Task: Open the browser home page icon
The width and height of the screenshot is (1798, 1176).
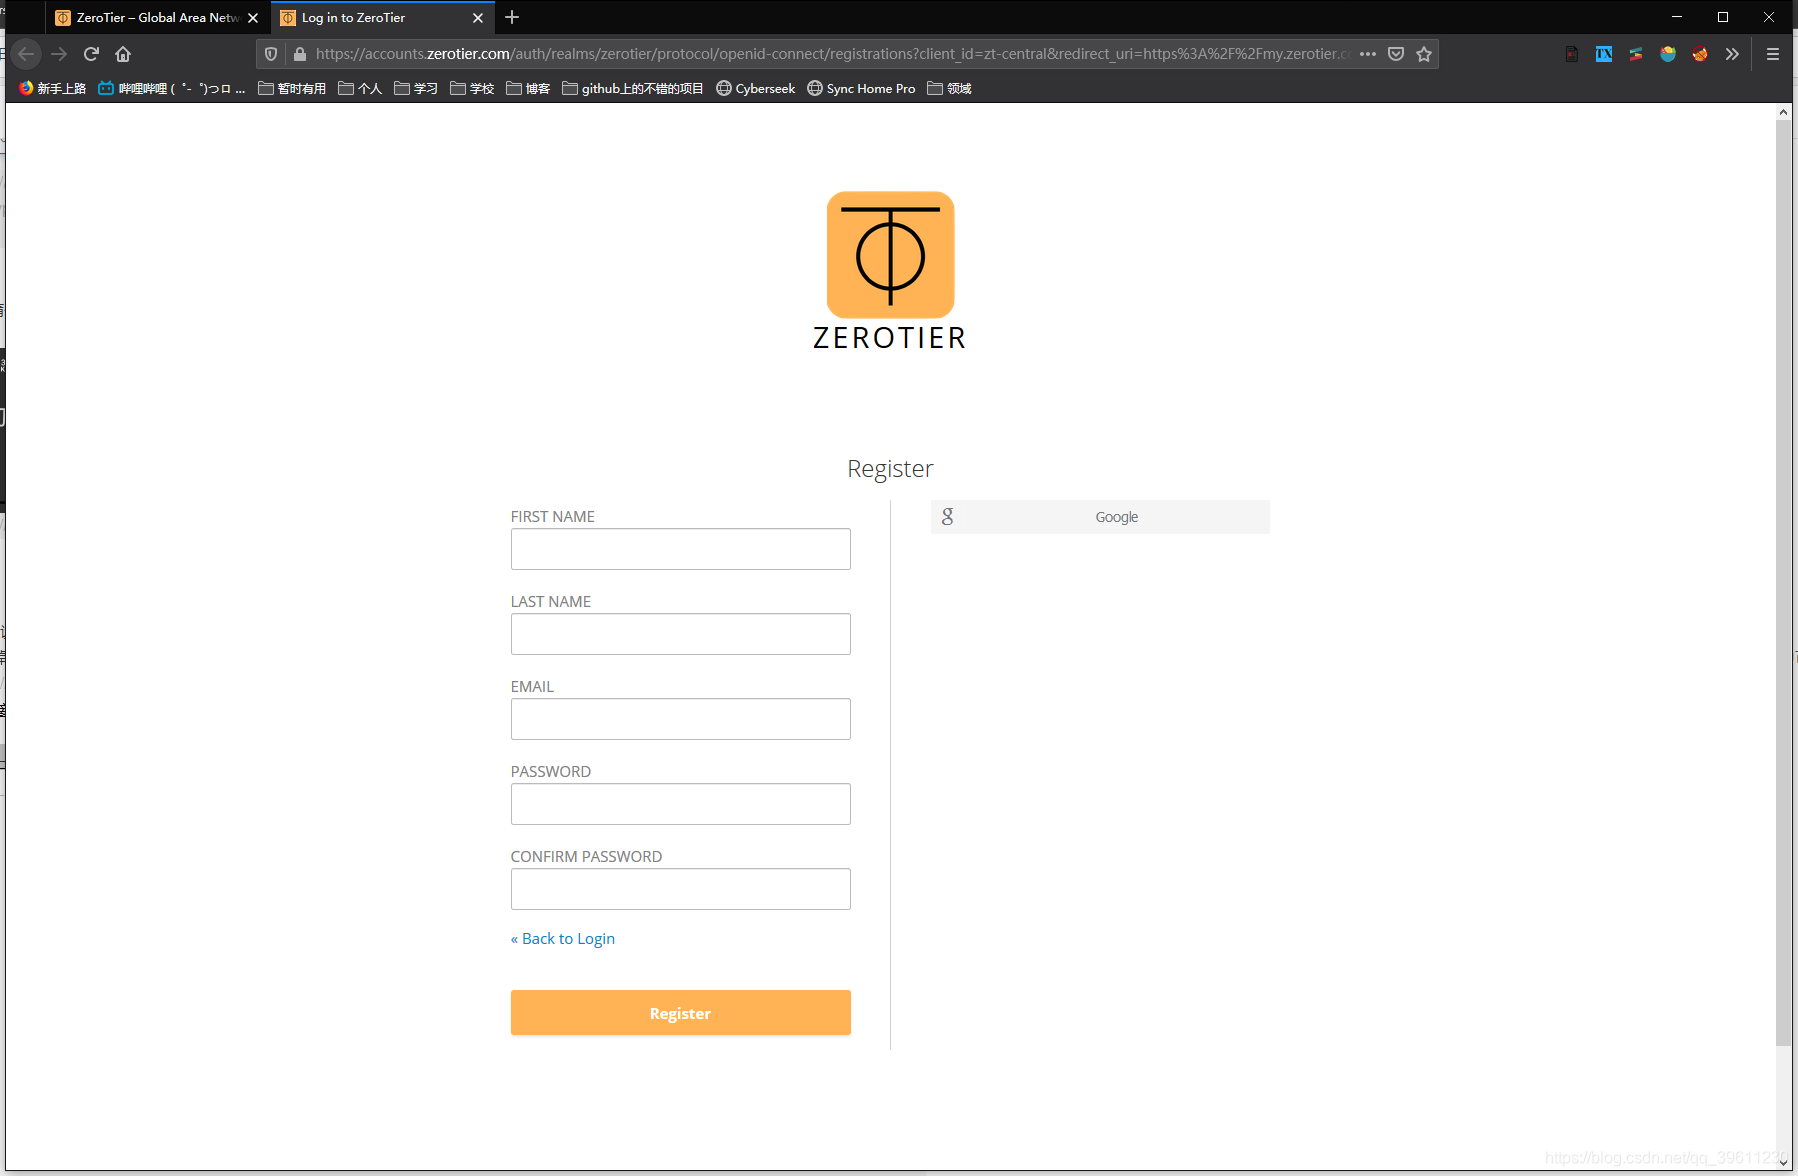Action: tap(123, 54)
